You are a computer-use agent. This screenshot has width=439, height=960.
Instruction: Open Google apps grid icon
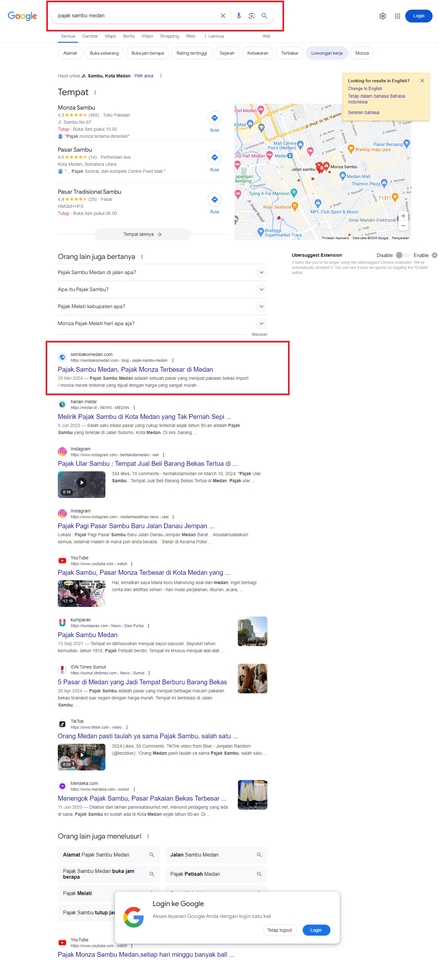(x=397, y=16)
